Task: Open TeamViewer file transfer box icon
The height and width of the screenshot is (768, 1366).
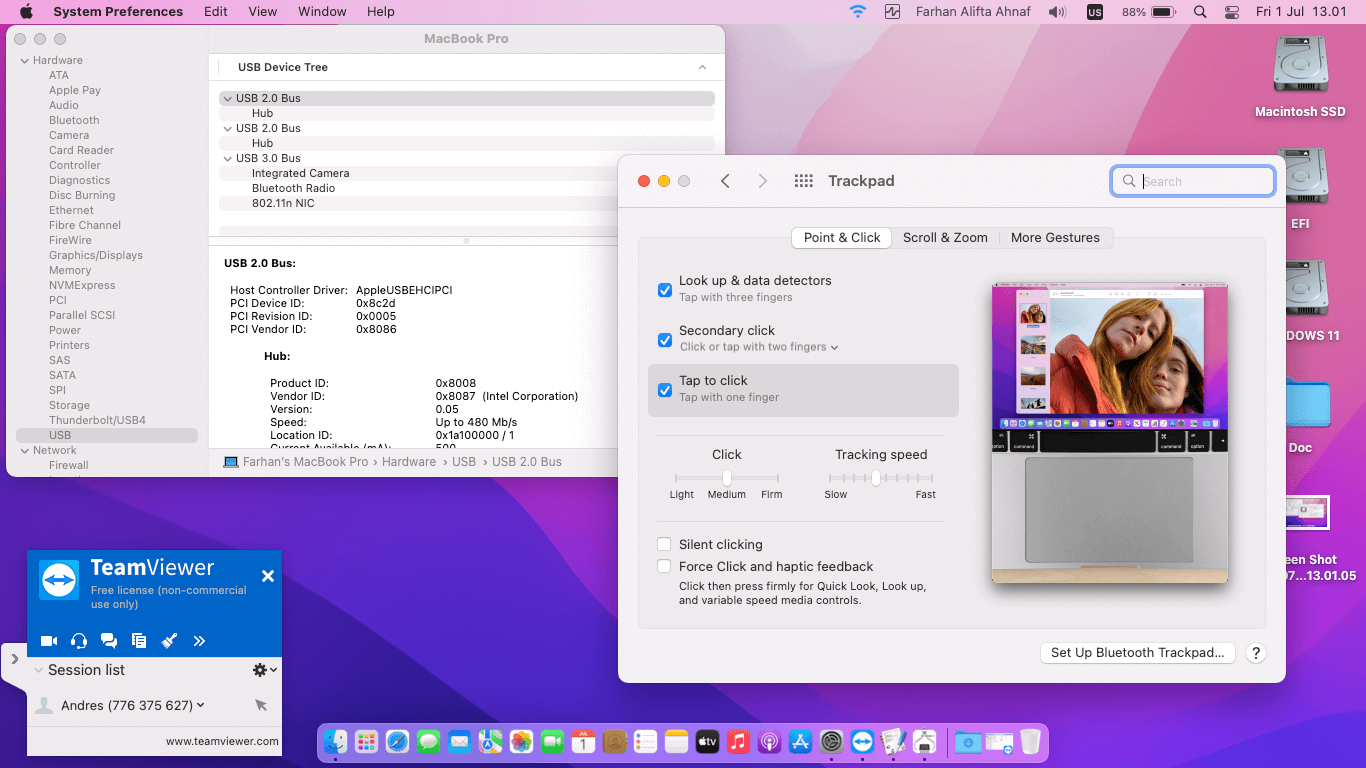Action: click(139, 641)
